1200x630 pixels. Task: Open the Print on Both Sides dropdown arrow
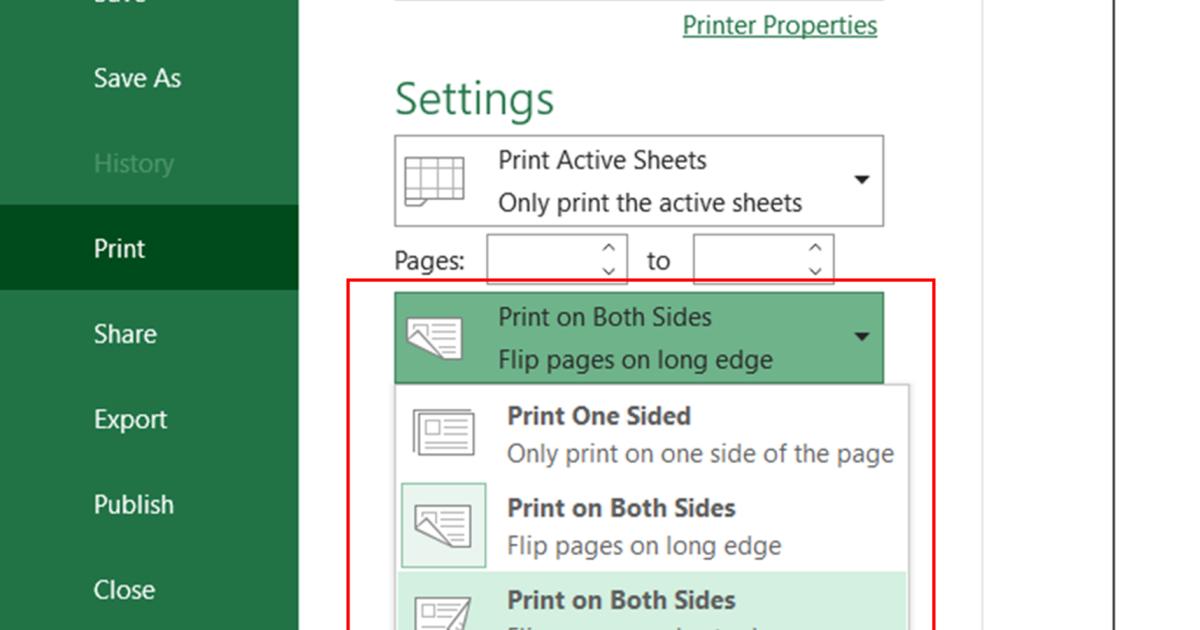863,337
